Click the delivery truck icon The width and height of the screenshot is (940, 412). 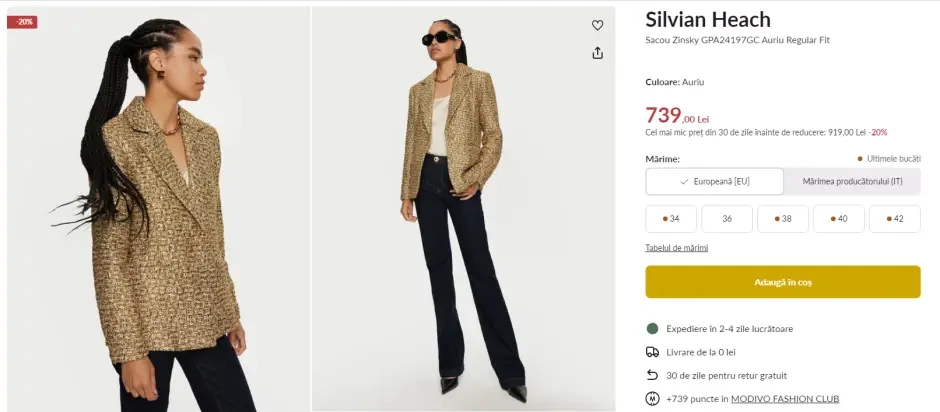652,352
